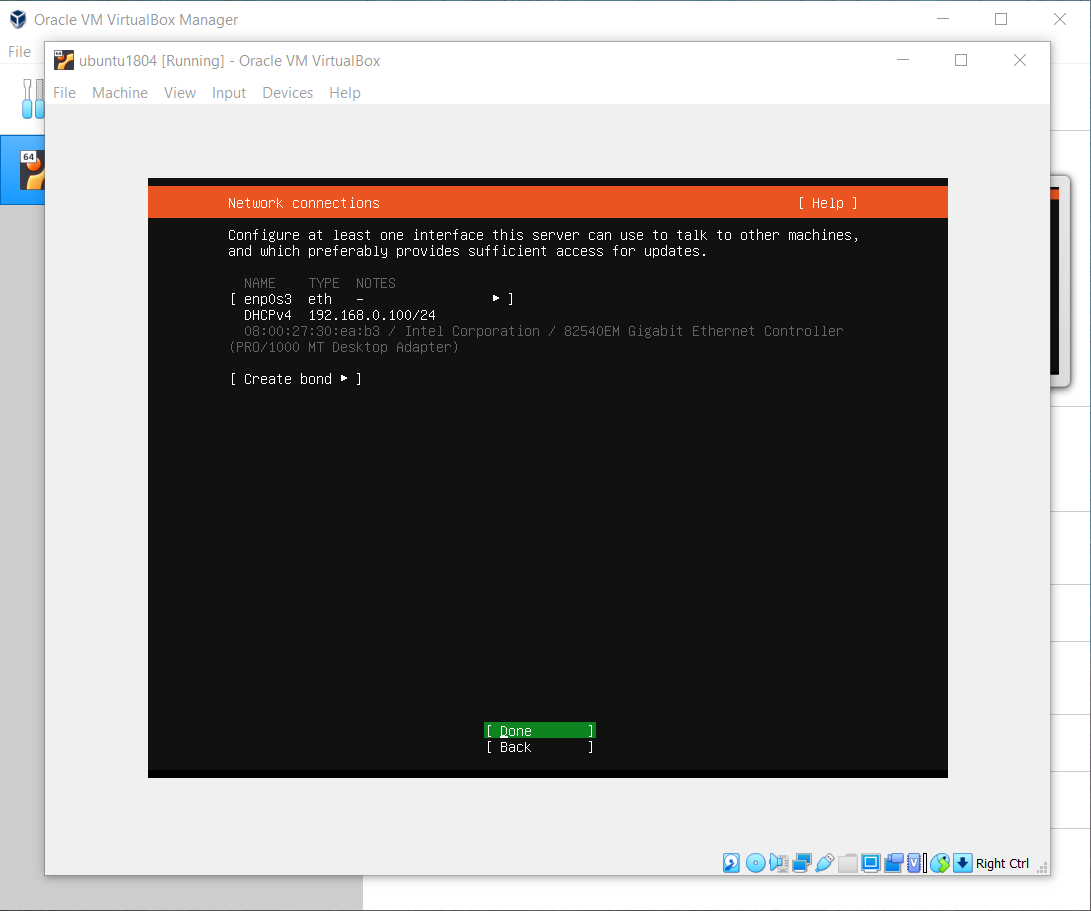Click the hard disk activity indicator
1091x911 pixels.
pos(732,863)
